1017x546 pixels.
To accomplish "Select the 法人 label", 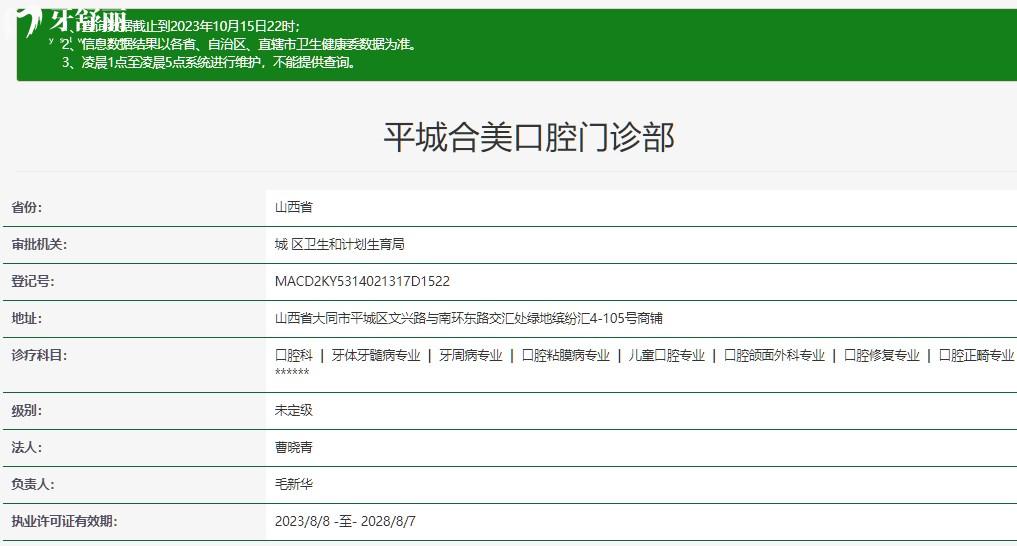I will pyautogui.click(x=27, y=447).
